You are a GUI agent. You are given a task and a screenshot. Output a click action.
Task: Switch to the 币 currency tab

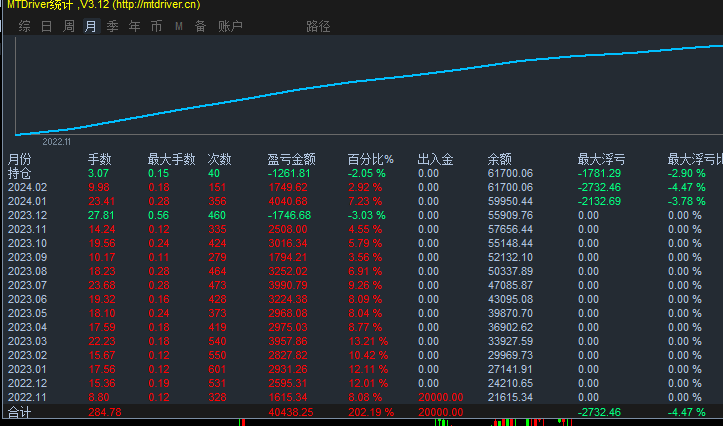156,26
